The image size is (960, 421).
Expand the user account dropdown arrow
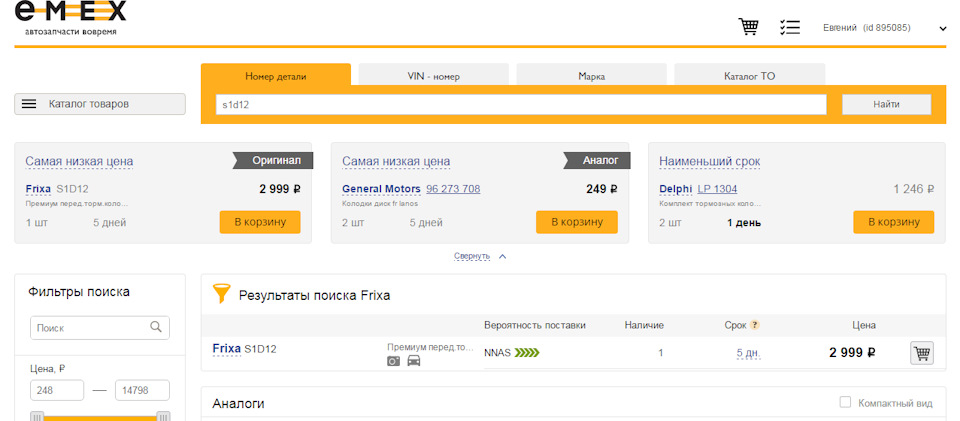tap(943, 29)
